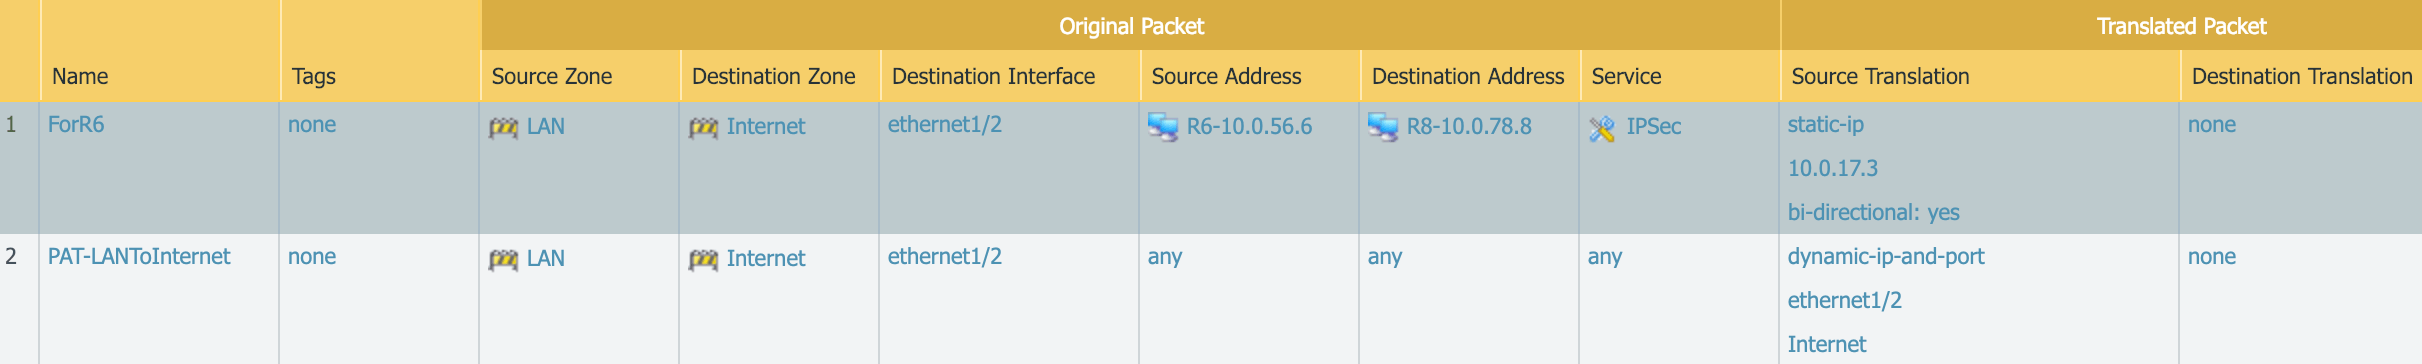Click the R8-10.0.78.8 address object icon
The image size is (2422, 364).
1383,128
